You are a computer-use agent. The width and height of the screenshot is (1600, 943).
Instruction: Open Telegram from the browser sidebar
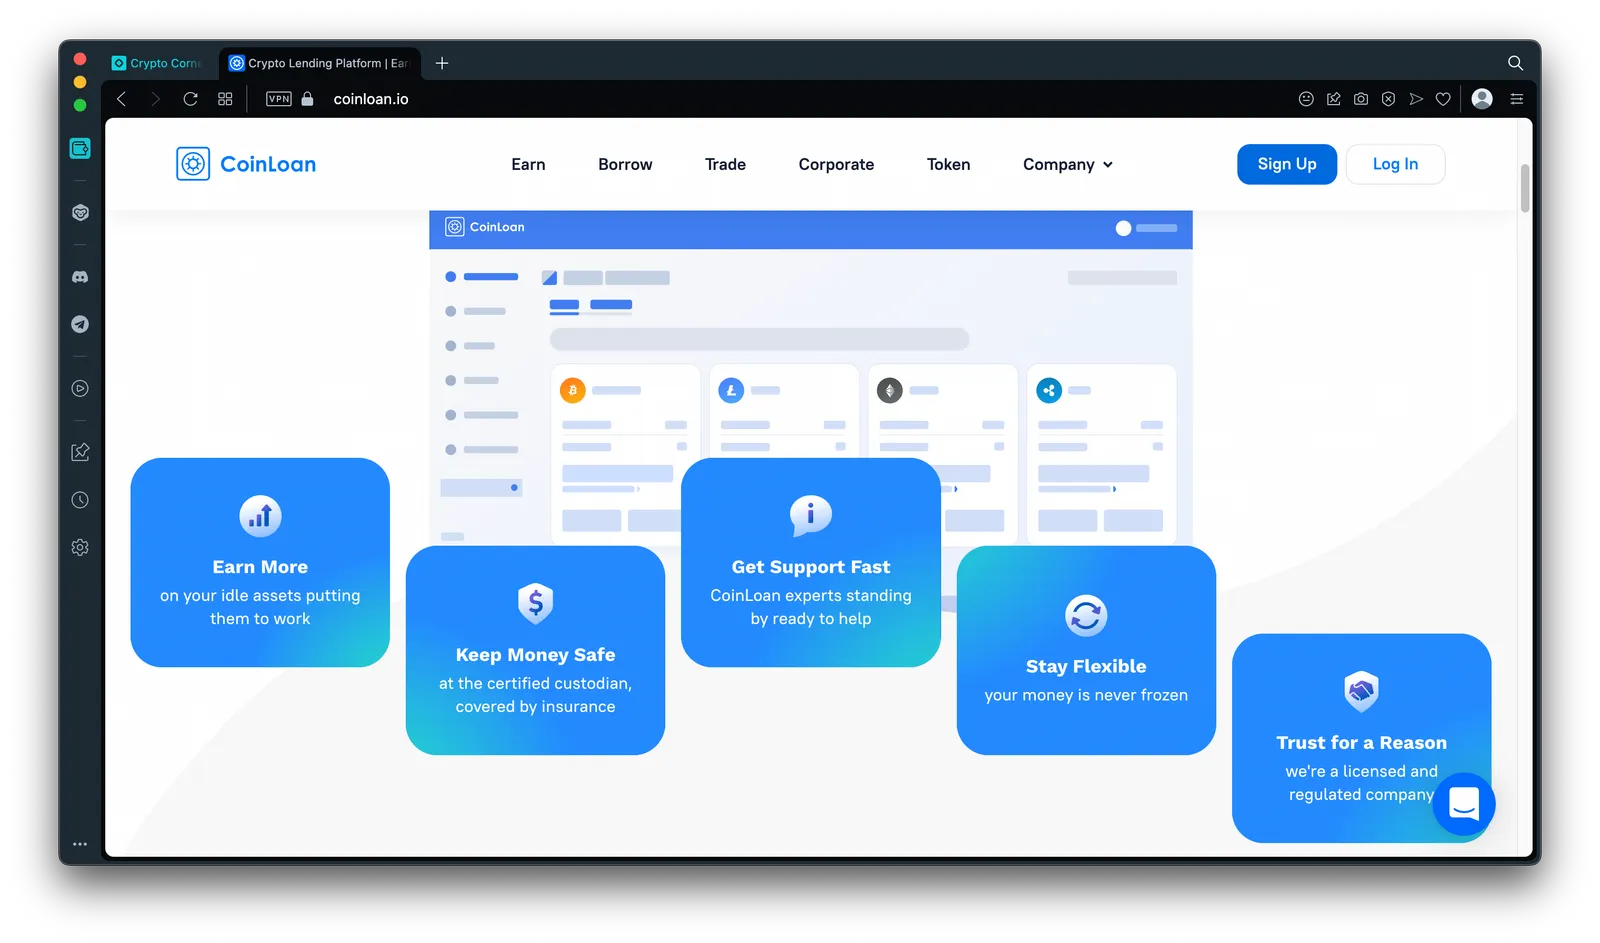80,324
